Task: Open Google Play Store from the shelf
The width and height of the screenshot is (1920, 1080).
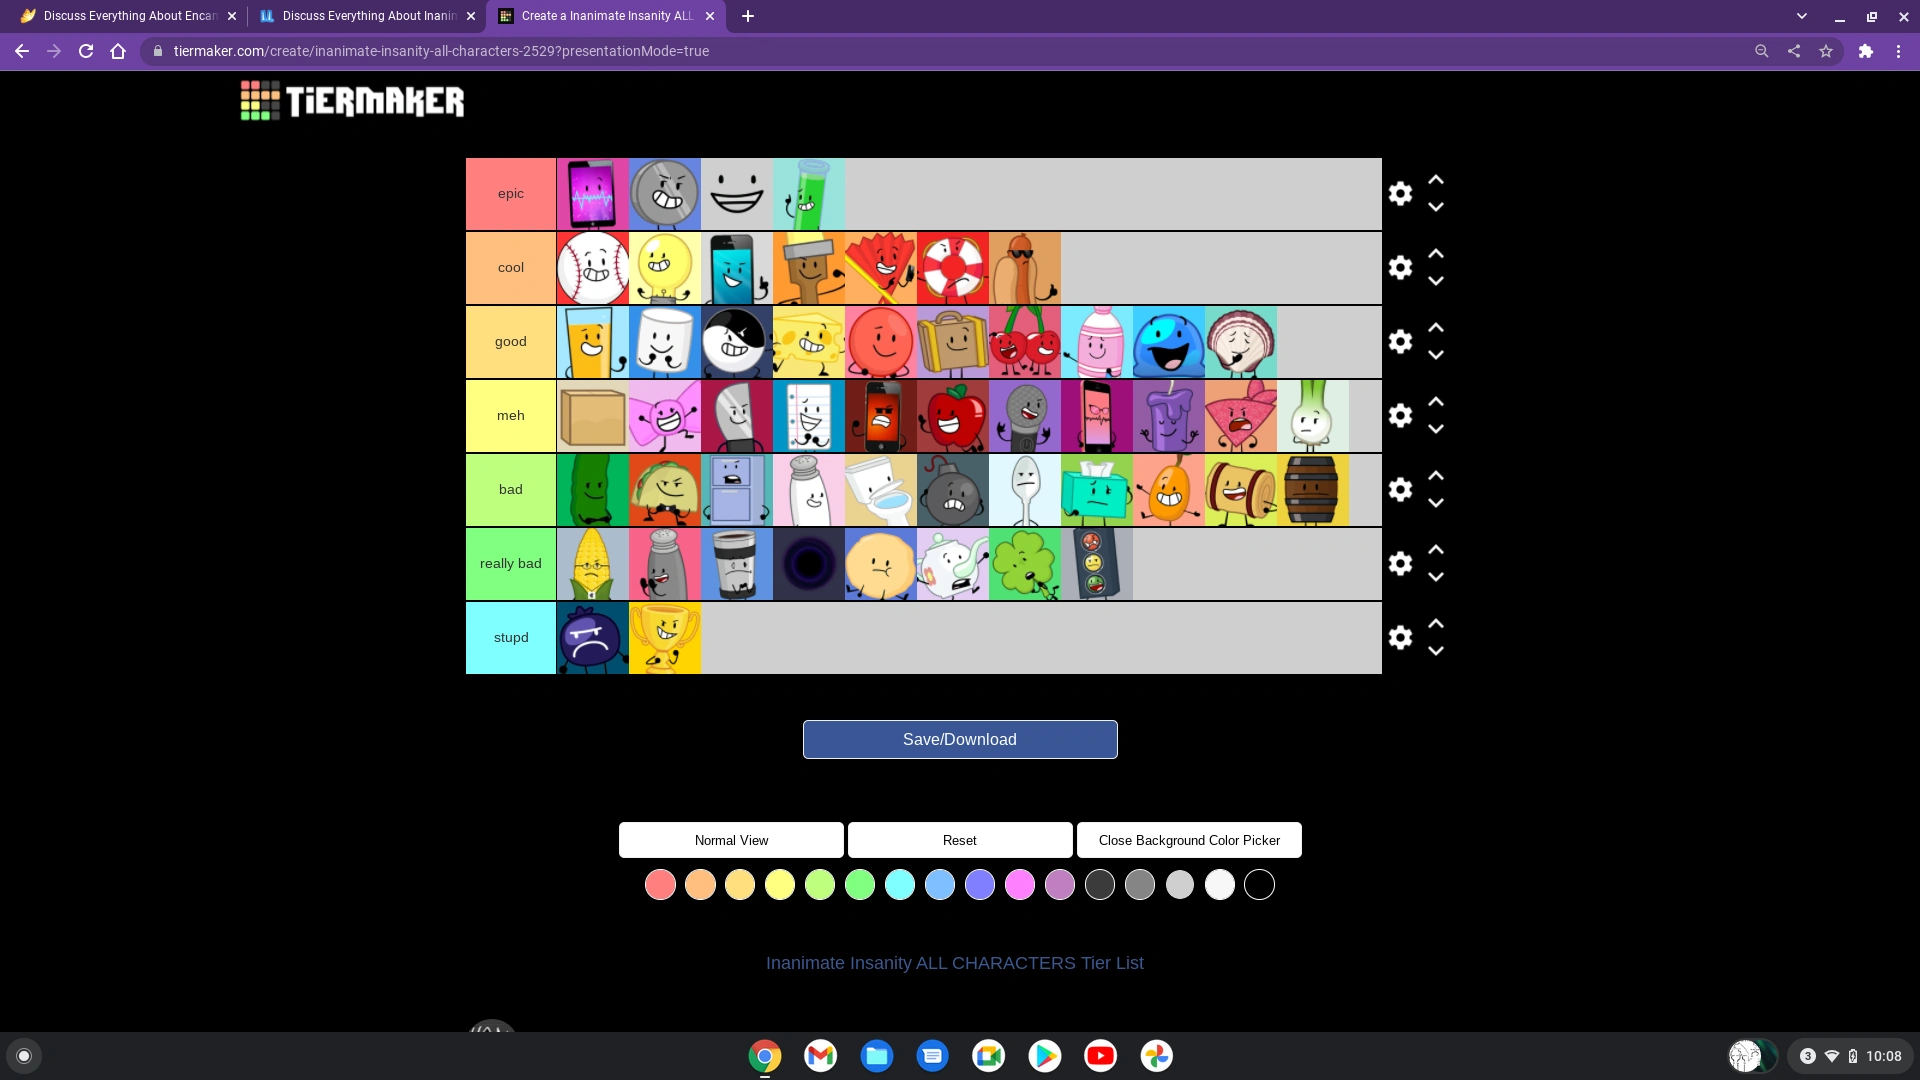Action: point(1044,1055)
